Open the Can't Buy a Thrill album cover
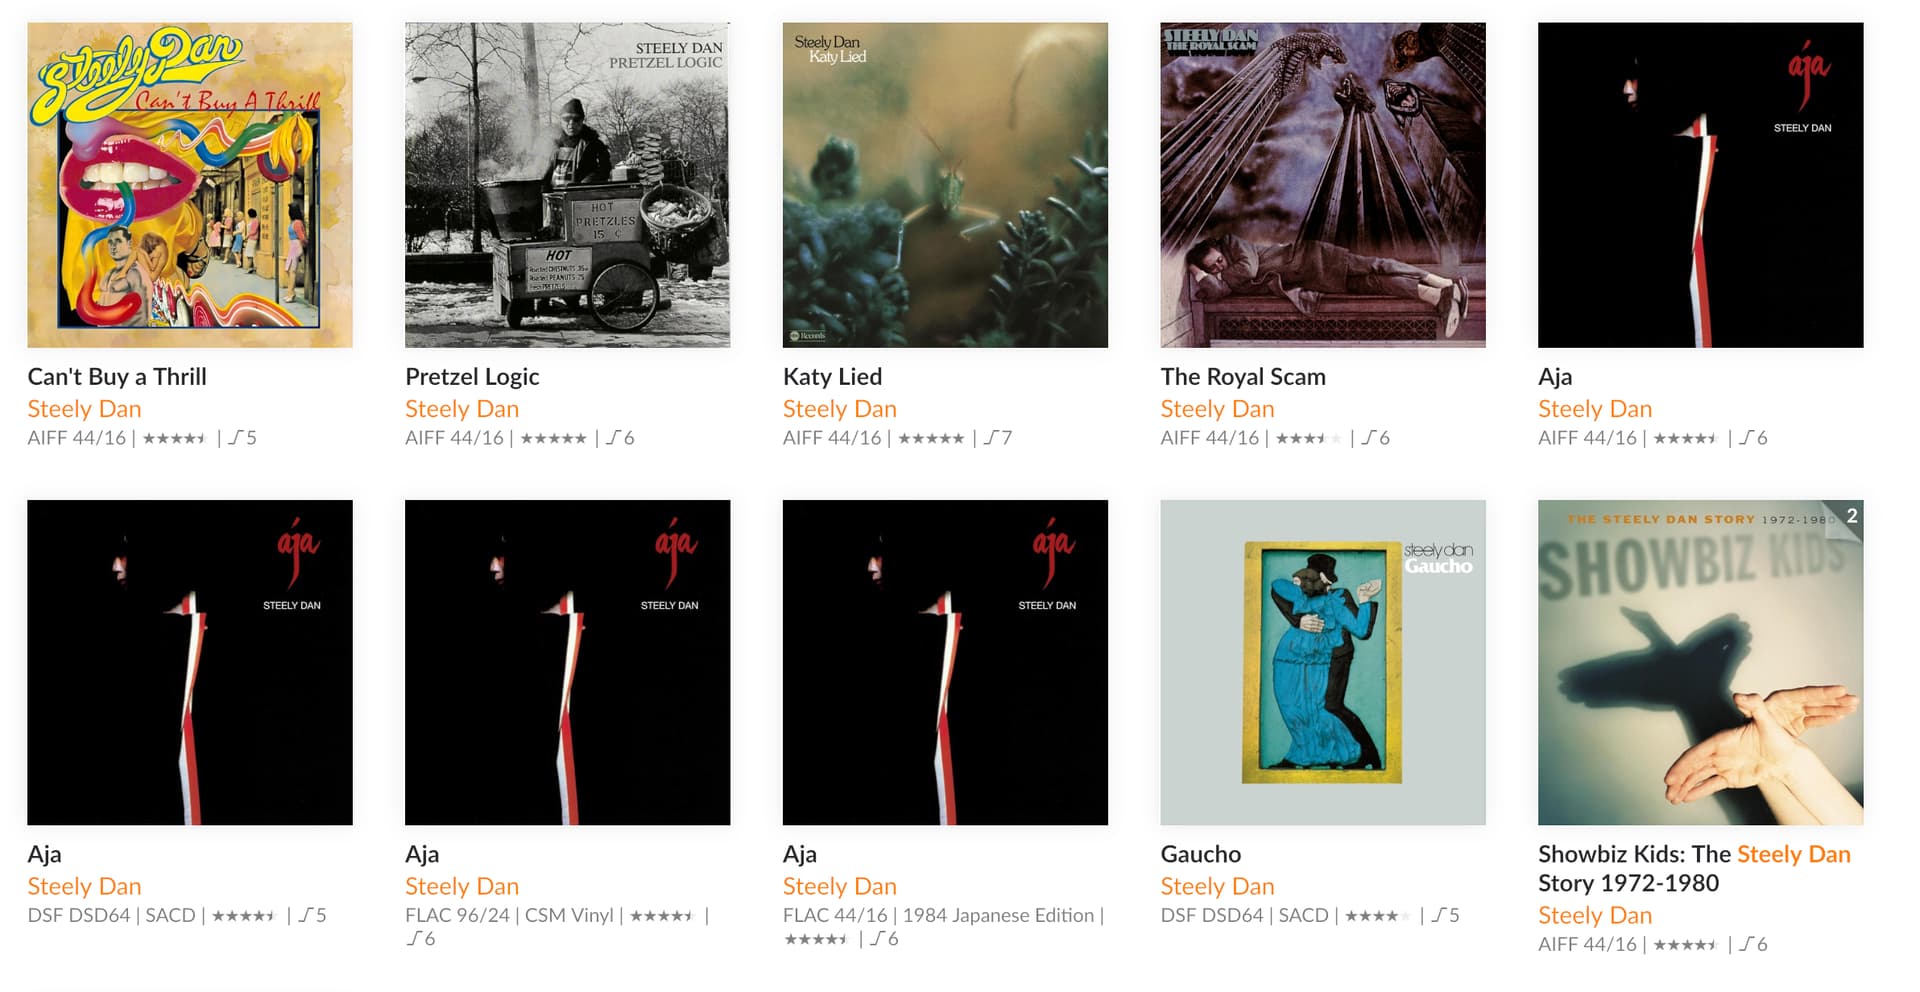 coord(190,185)
